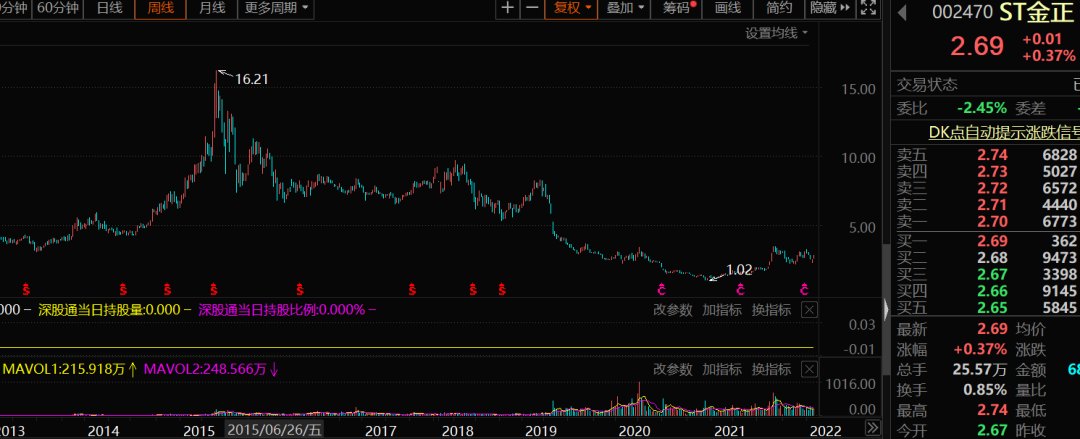Viewport: 1080px width, 439px height.
Task: Click DK点自动提示涨跌信号 link
Action: 1003,132
